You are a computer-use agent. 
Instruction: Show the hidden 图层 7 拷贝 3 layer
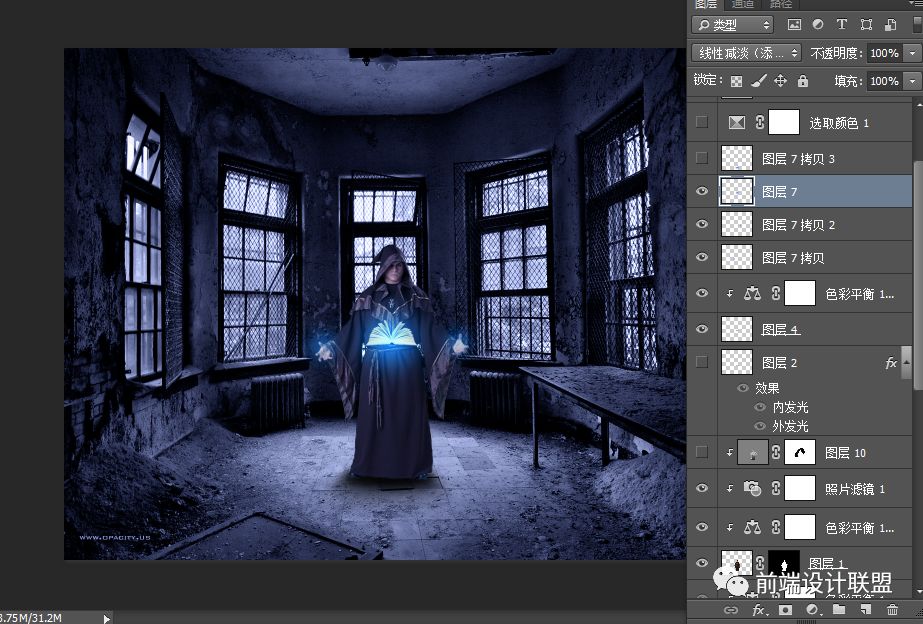(702, 158)
